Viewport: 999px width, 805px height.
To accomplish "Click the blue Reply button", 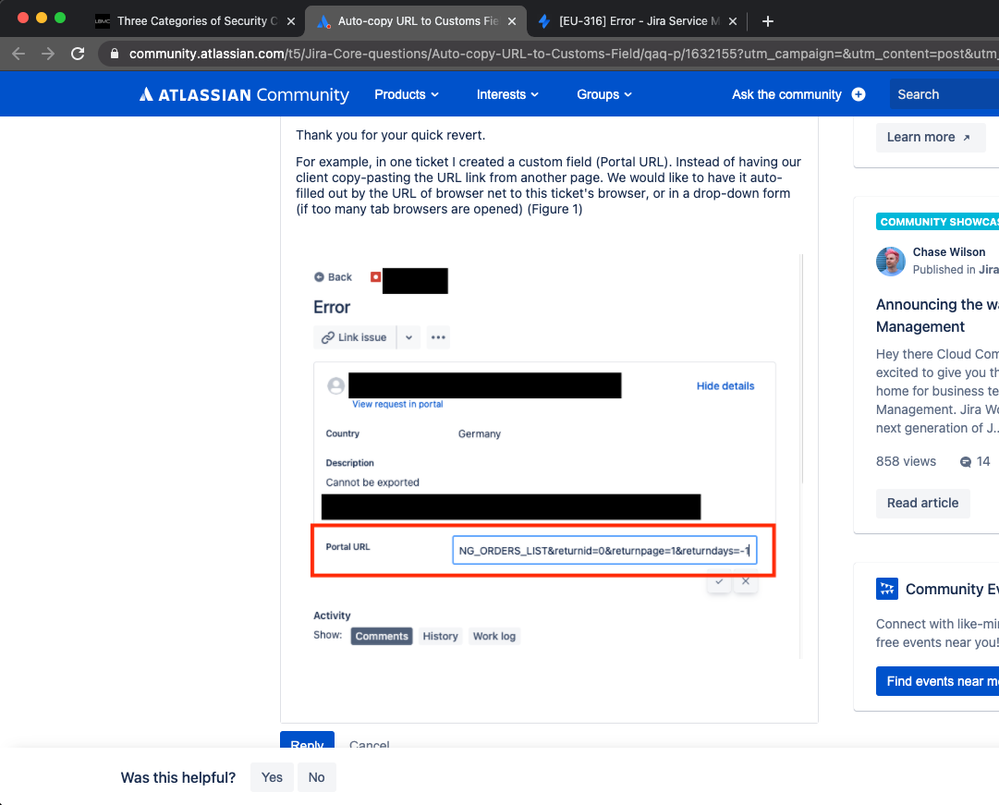I will [x=307, y=740].
